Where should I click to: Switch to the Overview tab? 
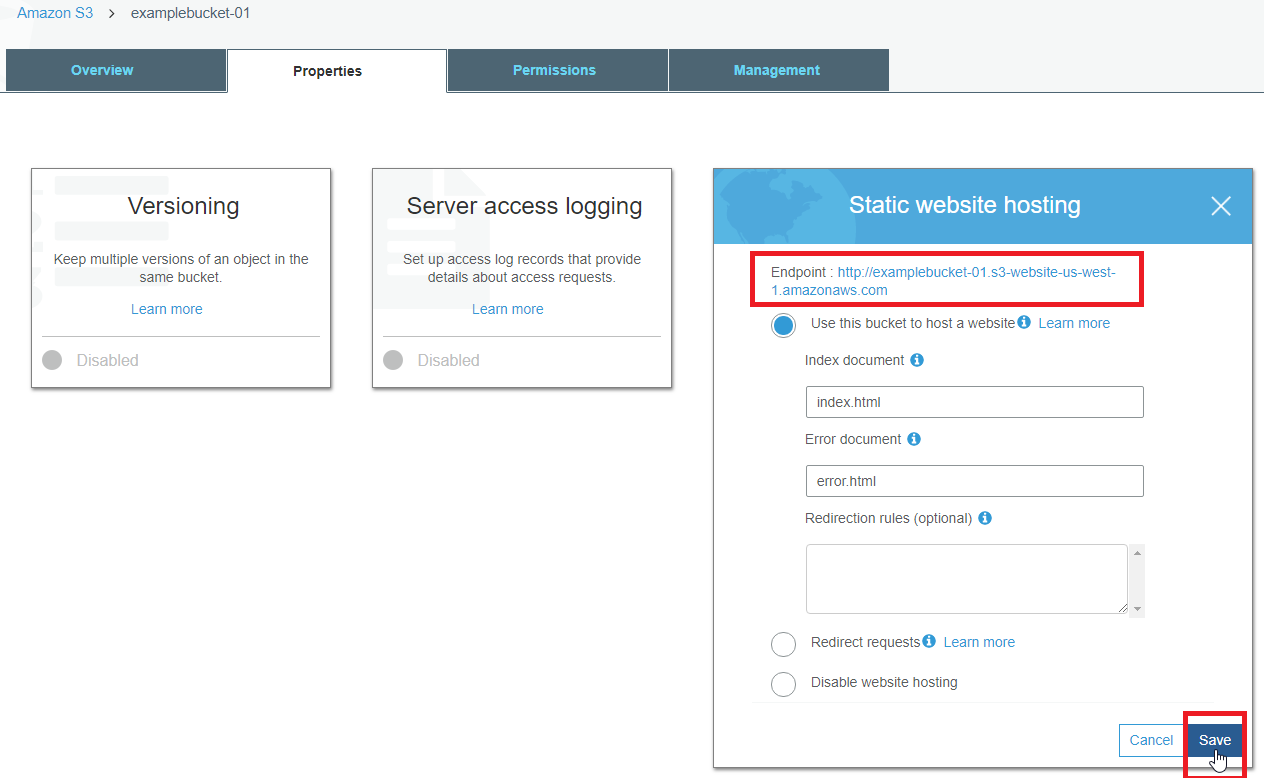tap(116, 70)
